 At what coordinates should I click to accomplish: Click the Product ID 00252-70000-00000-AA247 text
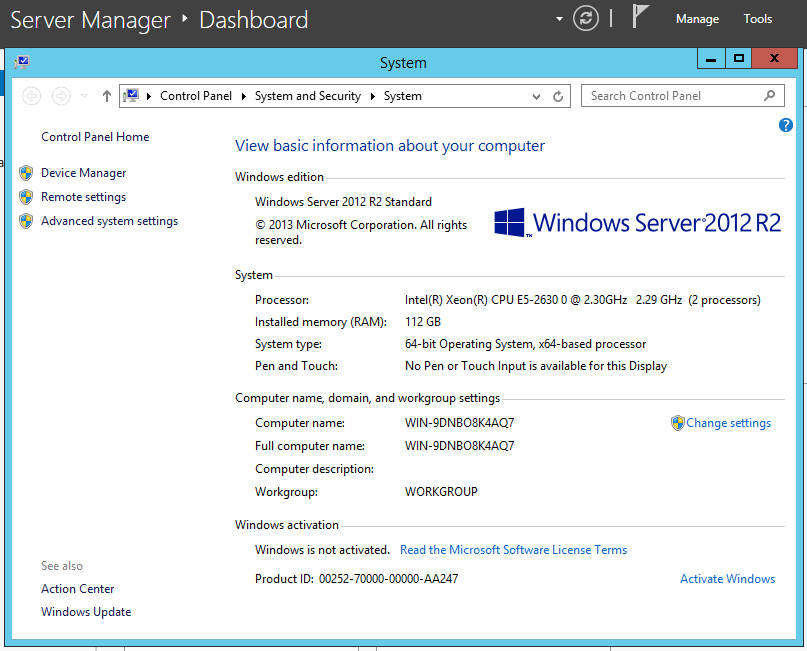pos(356,579)
